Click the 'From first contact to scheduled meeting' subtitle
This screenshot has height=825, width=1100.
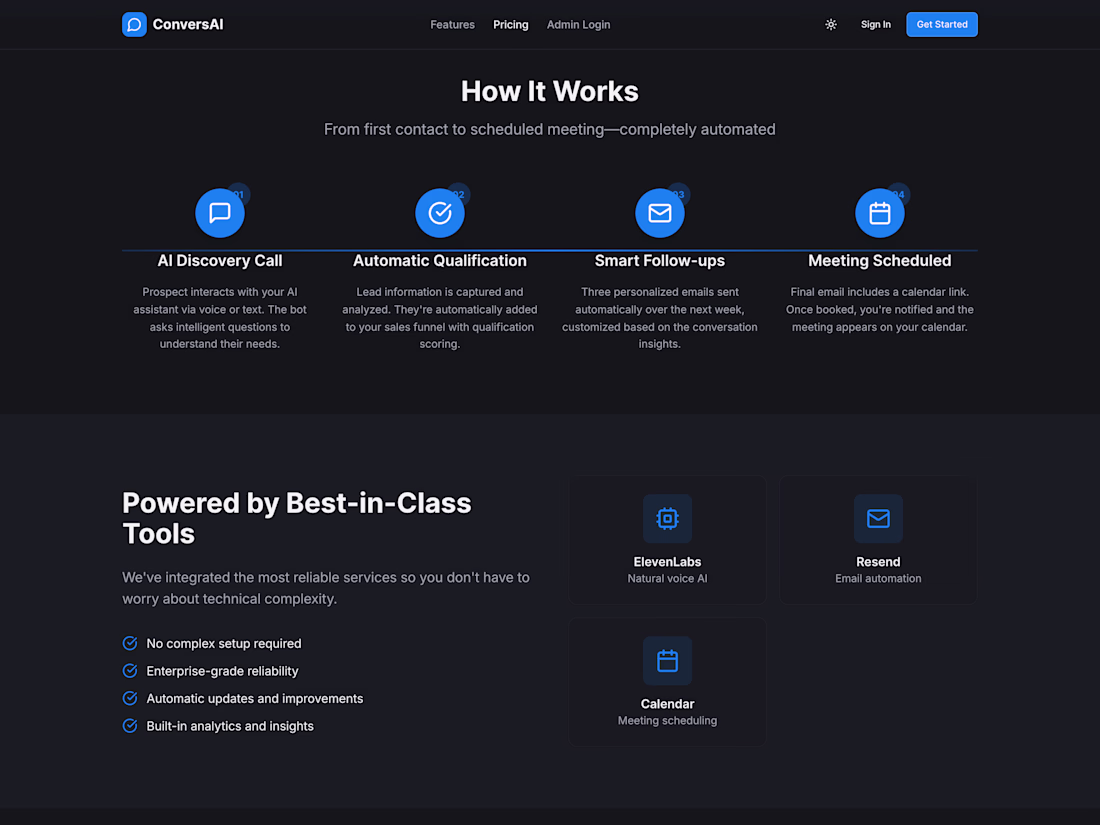[x=549, y=130]
